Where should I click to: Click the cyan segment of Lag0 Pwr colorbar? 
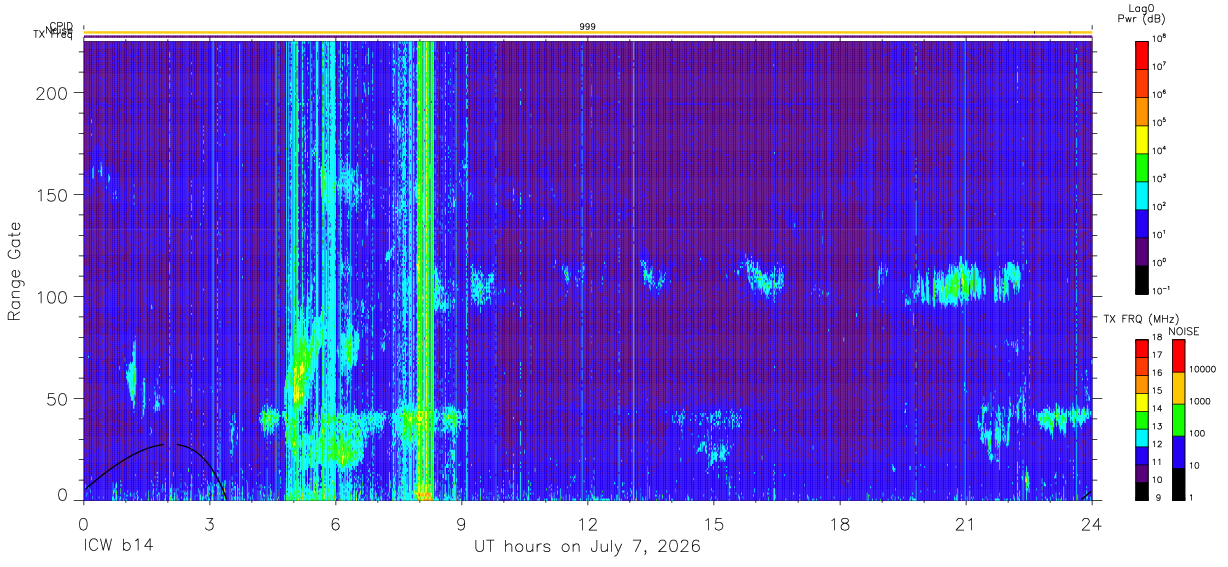[x=1142, y=194]
